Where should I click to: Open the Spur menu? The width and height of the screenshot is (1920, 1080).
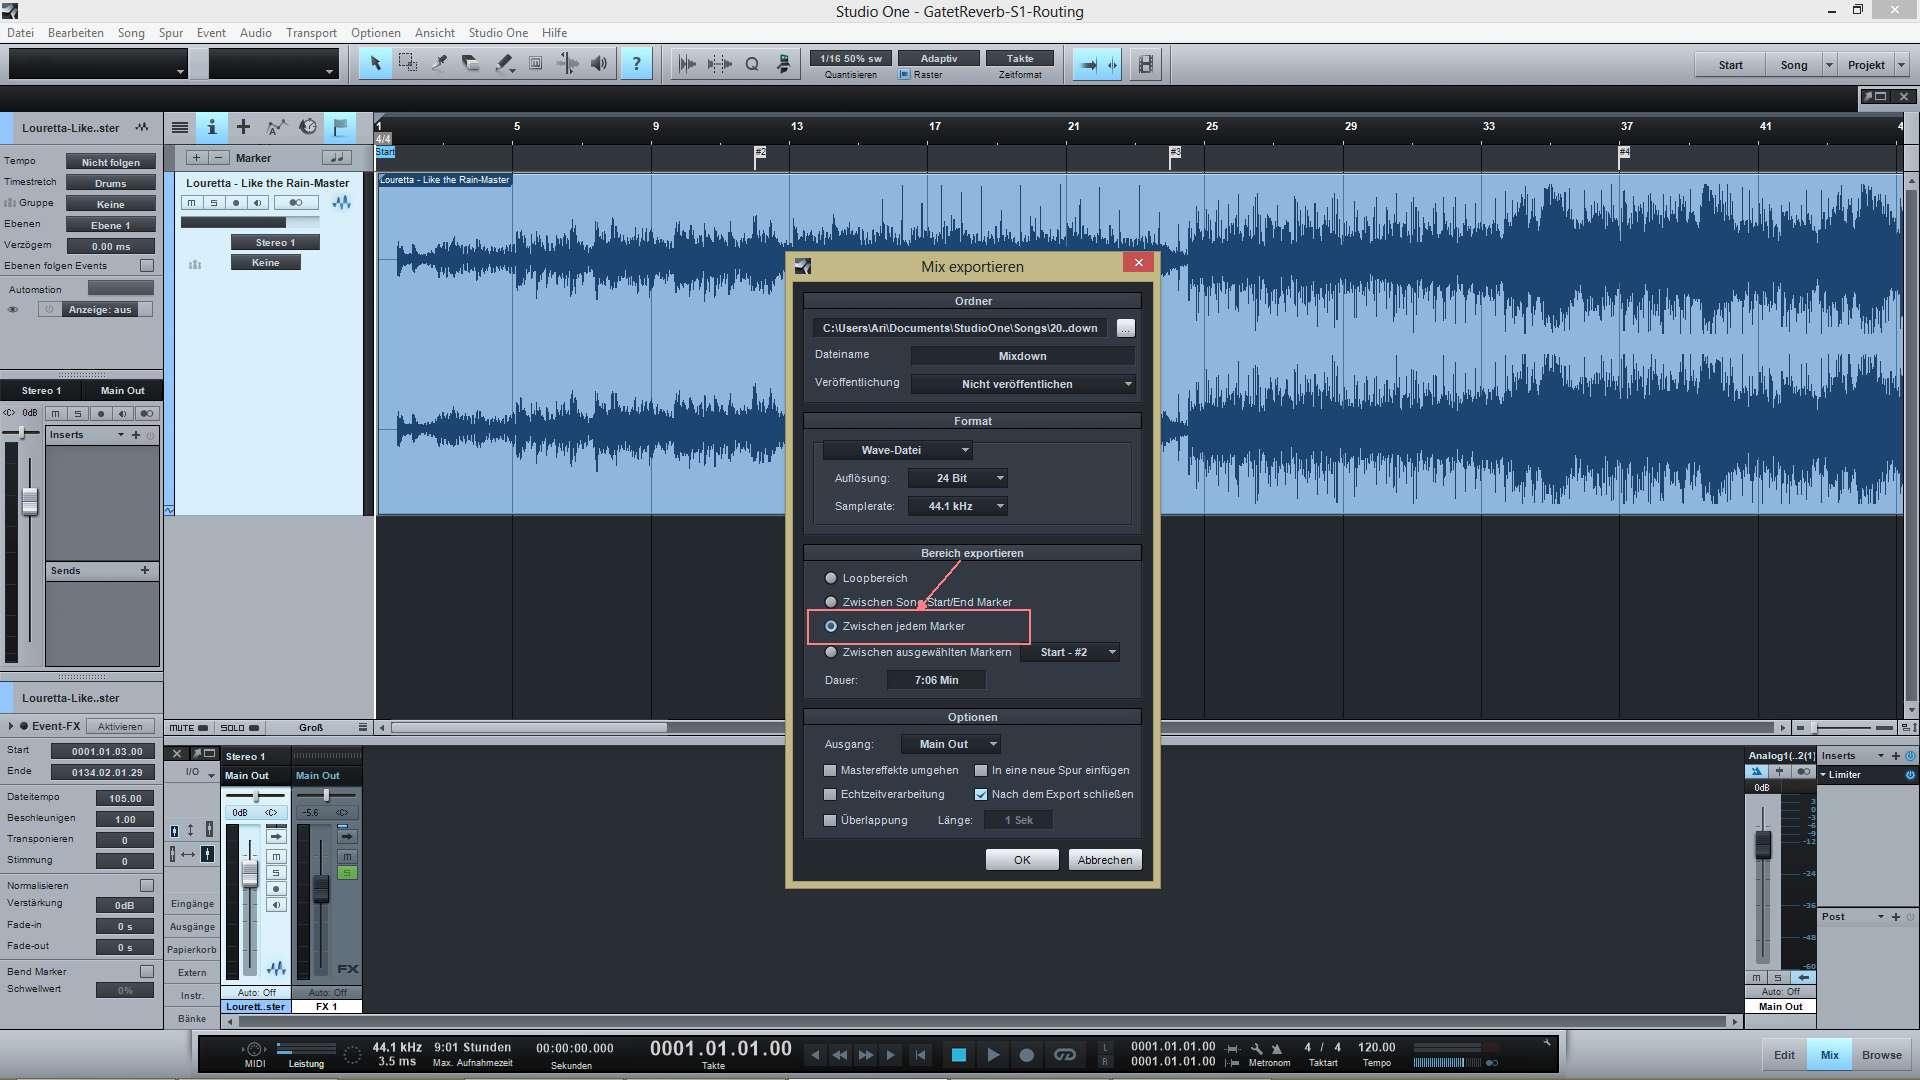click(x=170, y=32)
